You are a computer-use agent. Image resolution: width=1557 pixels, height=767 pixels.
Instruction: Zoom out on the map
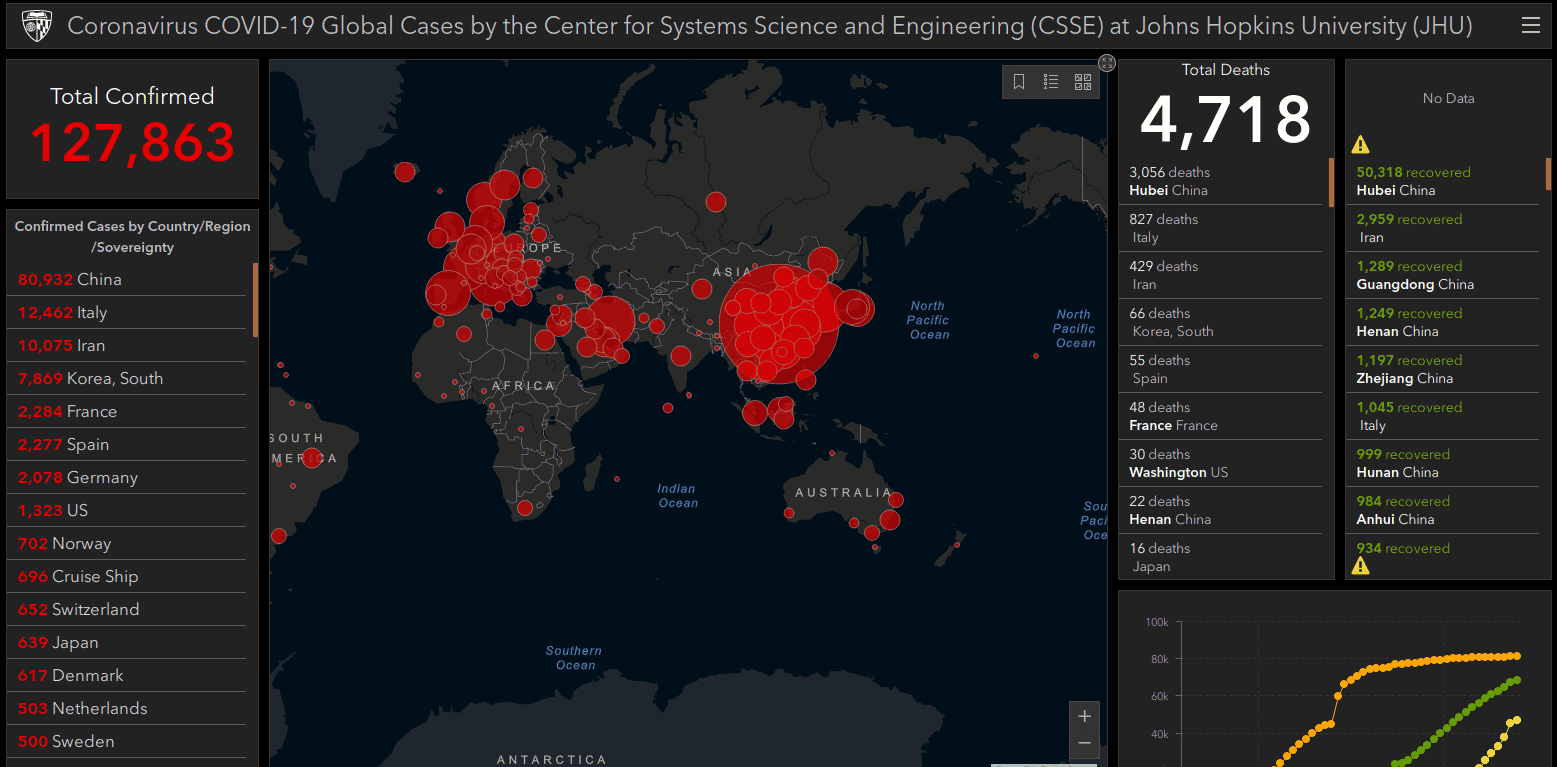[1084, 743]
